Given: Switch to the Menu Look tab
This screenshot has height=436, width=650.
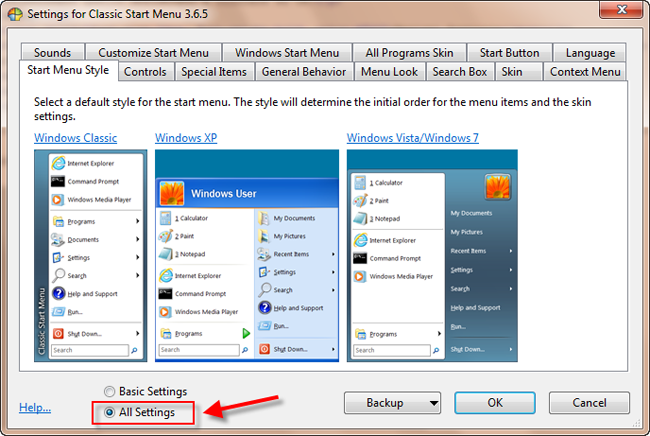Looking at the screenshot, I should point(389,72).
